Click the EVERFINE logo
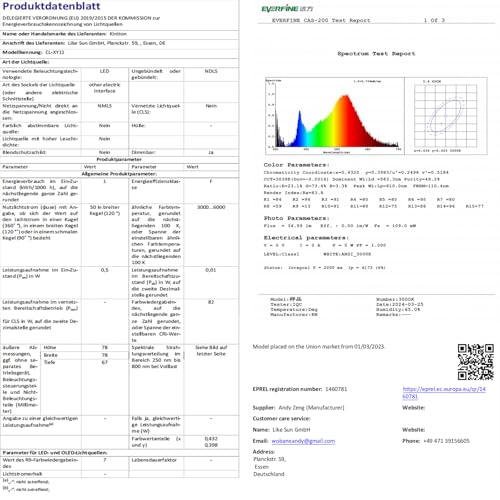Viewport: 500px width, 500px height. point(287,9)
